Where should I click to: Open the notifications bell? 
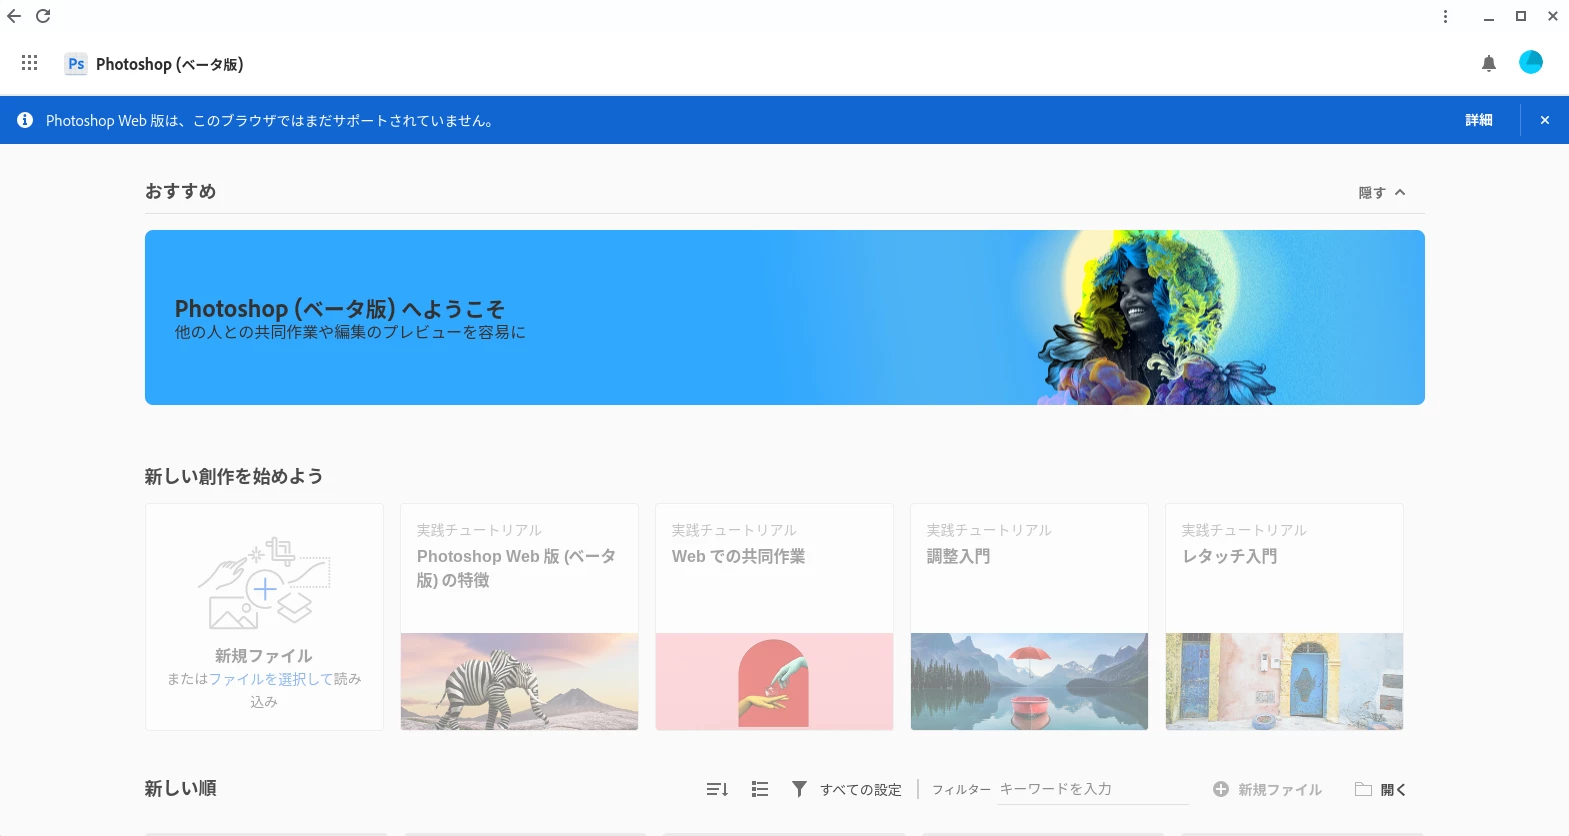[x=1489, y=64]
